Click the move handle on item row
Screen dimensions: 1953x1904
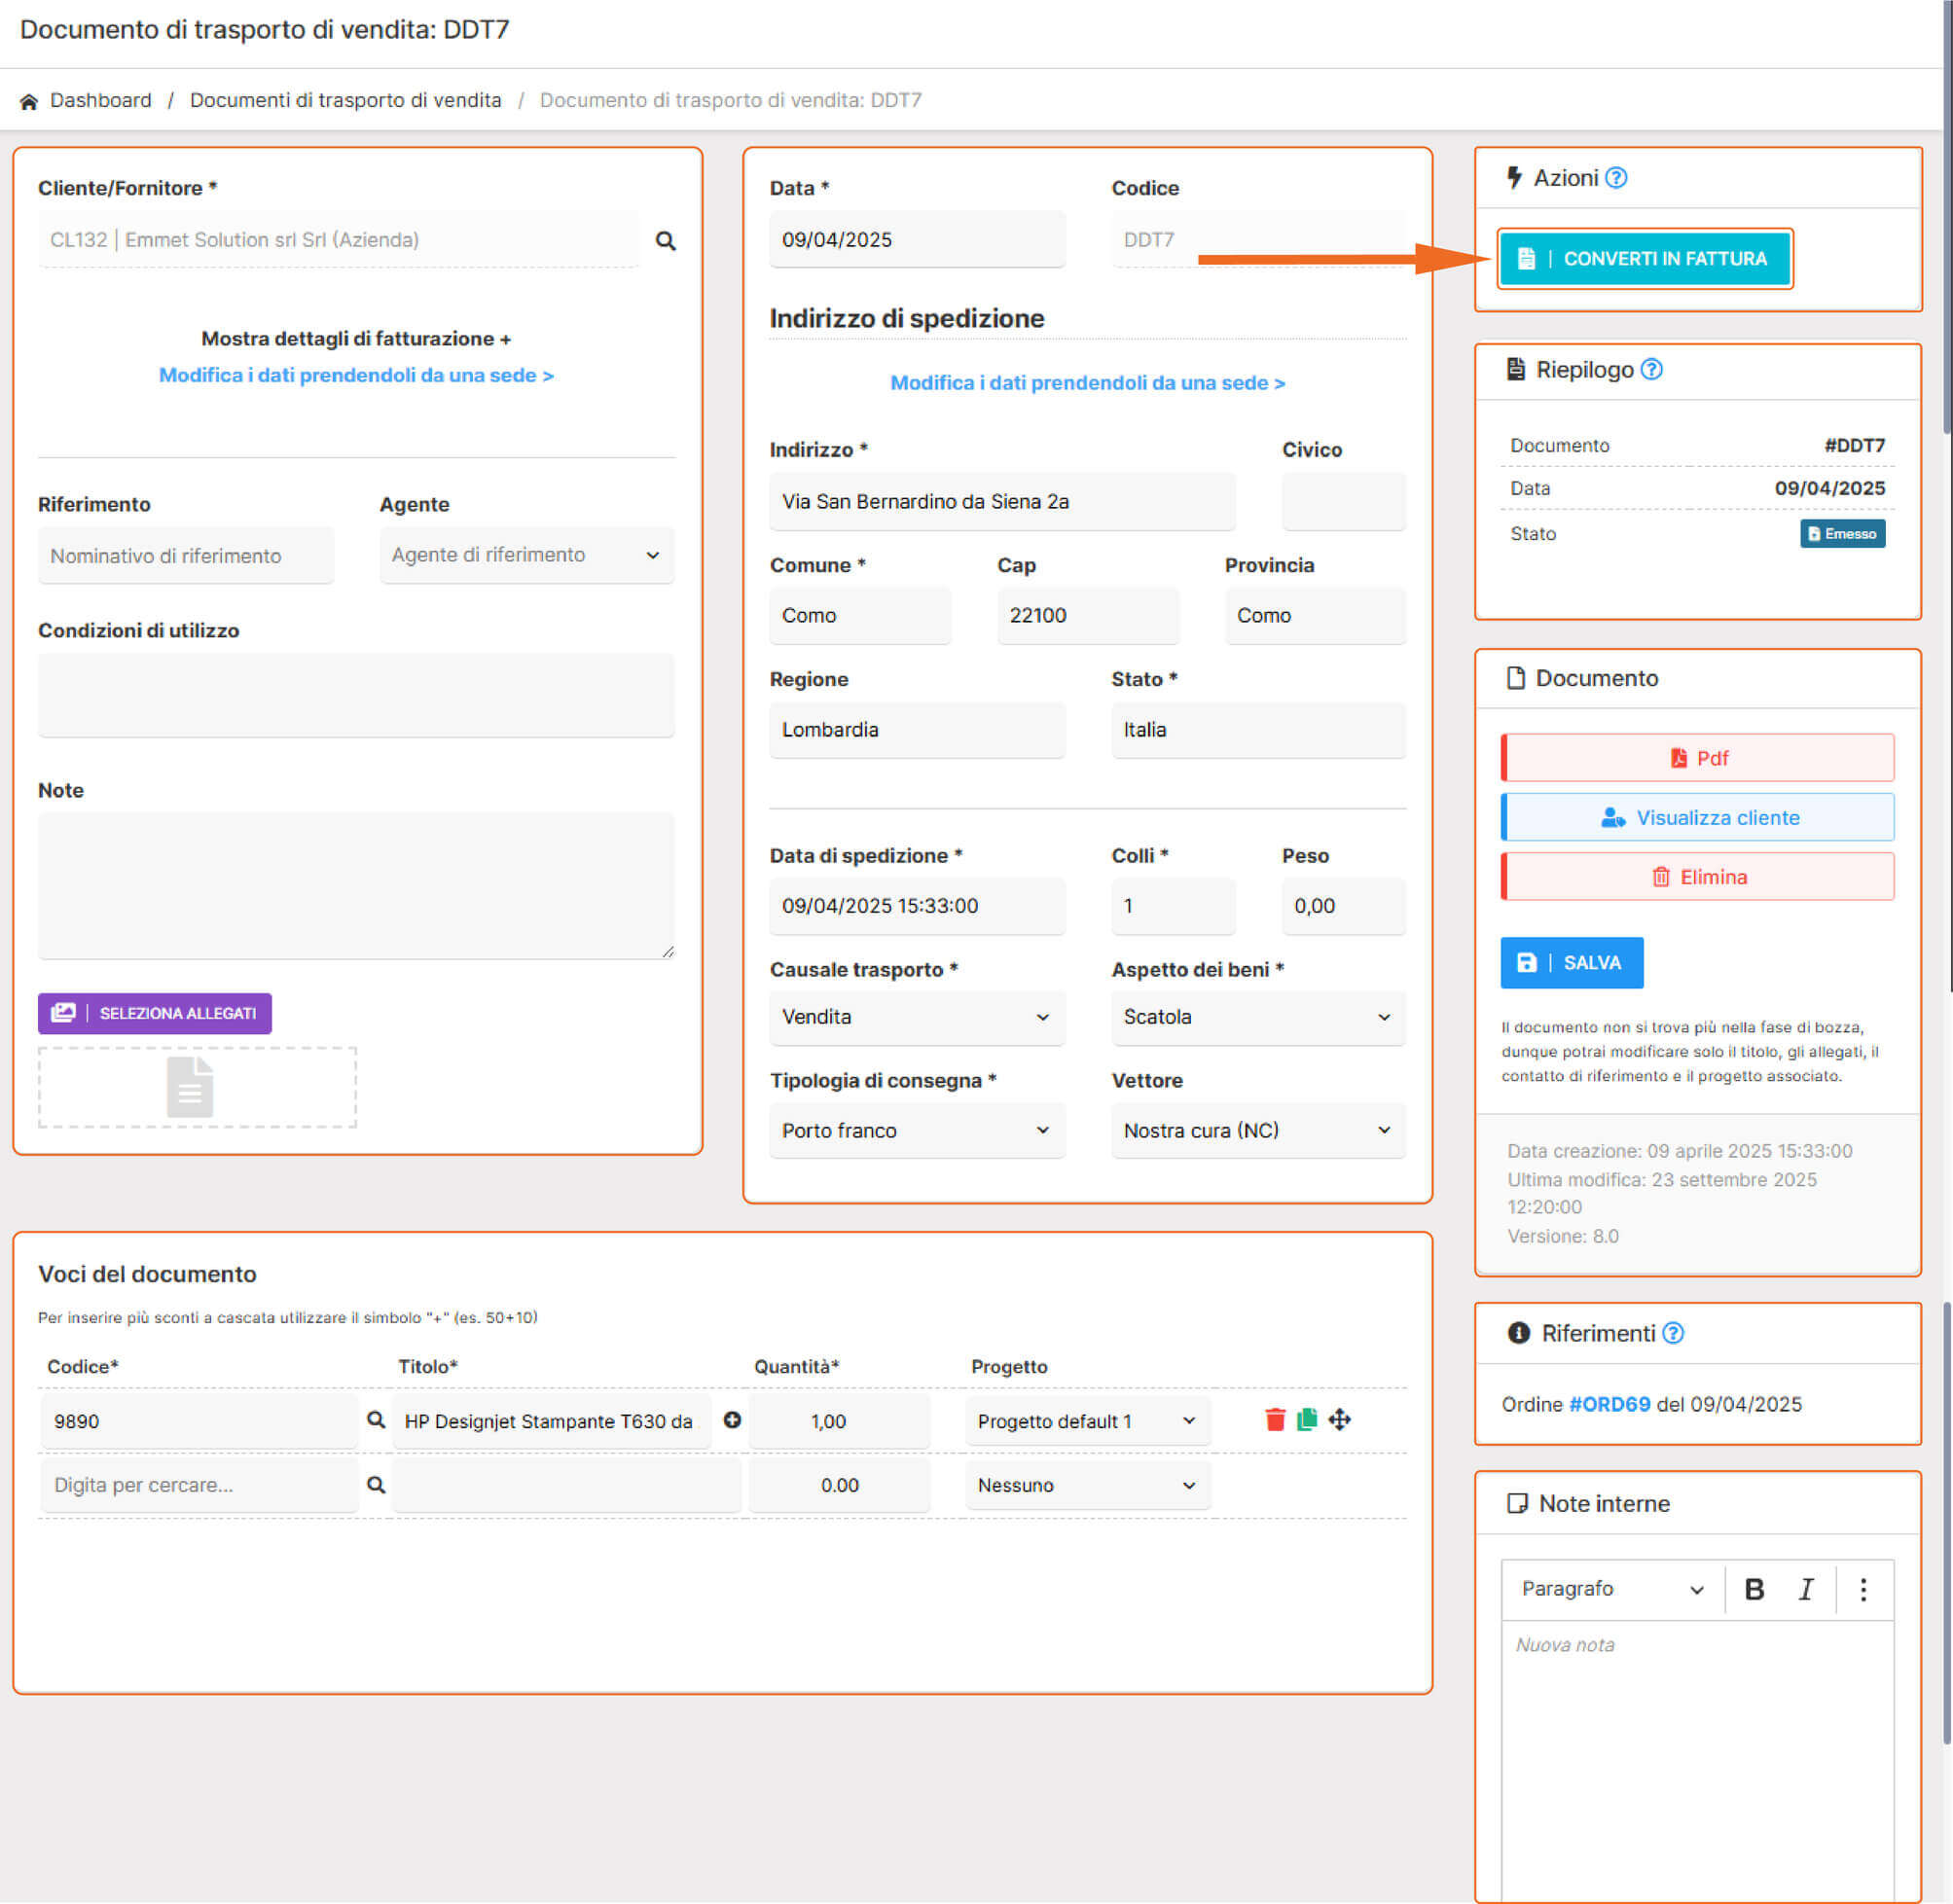pos(1340,1420)
